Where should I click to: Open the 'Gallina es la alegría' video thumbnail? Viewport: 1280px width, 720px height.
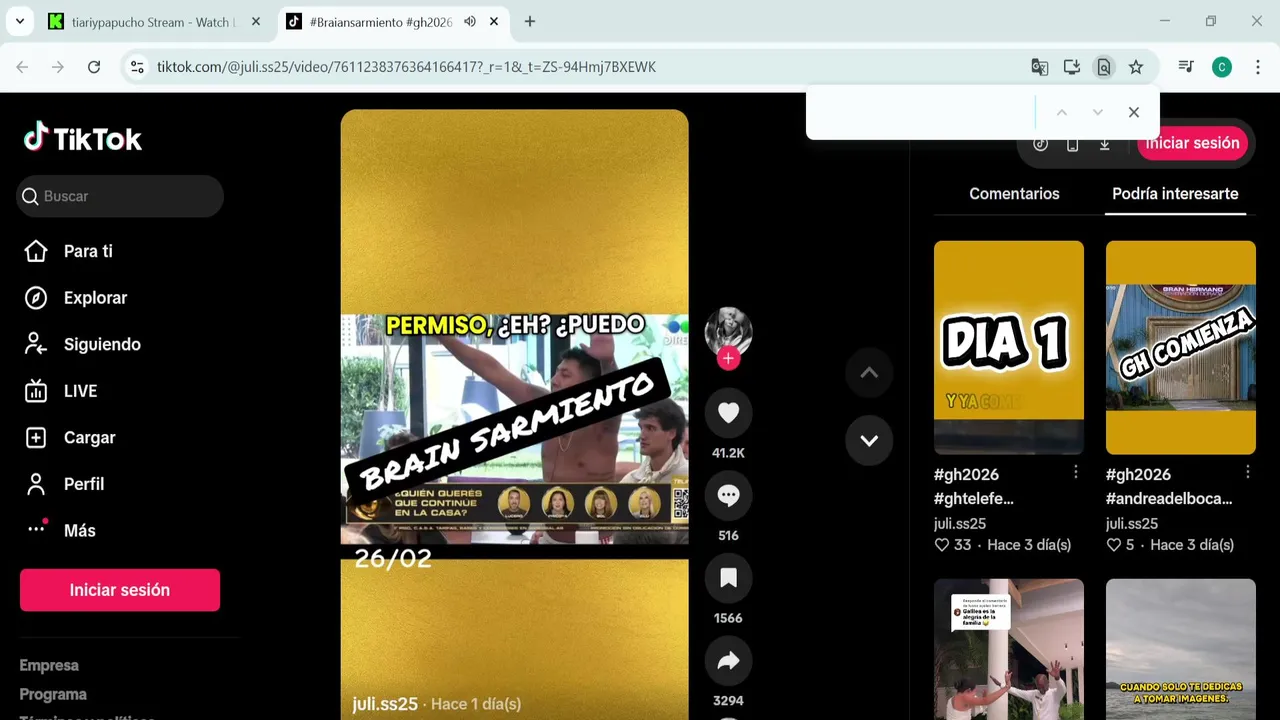tap(1009, 649)
